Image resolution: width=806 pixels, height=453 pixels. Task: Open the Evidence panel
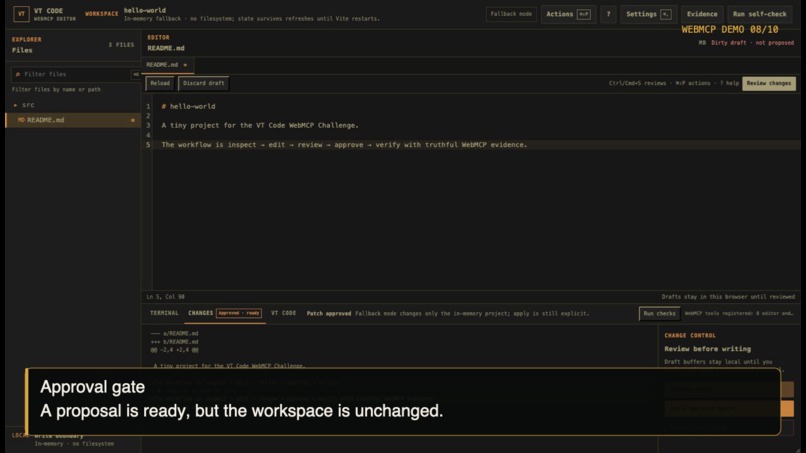click(702, 14)
